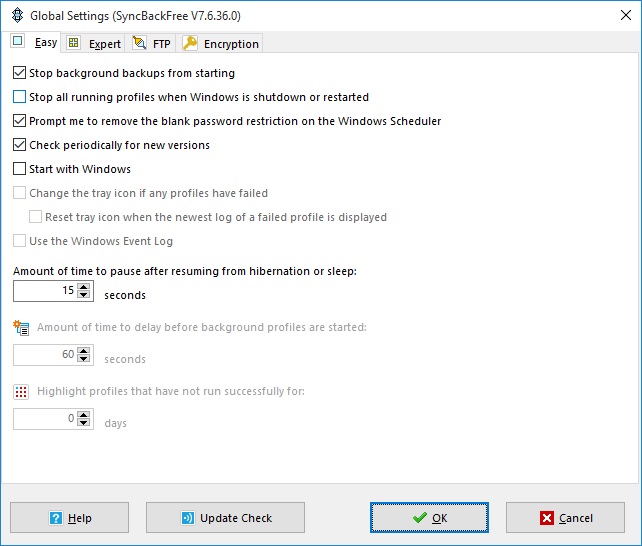Close the Global Settings window

tap(626, 16)
